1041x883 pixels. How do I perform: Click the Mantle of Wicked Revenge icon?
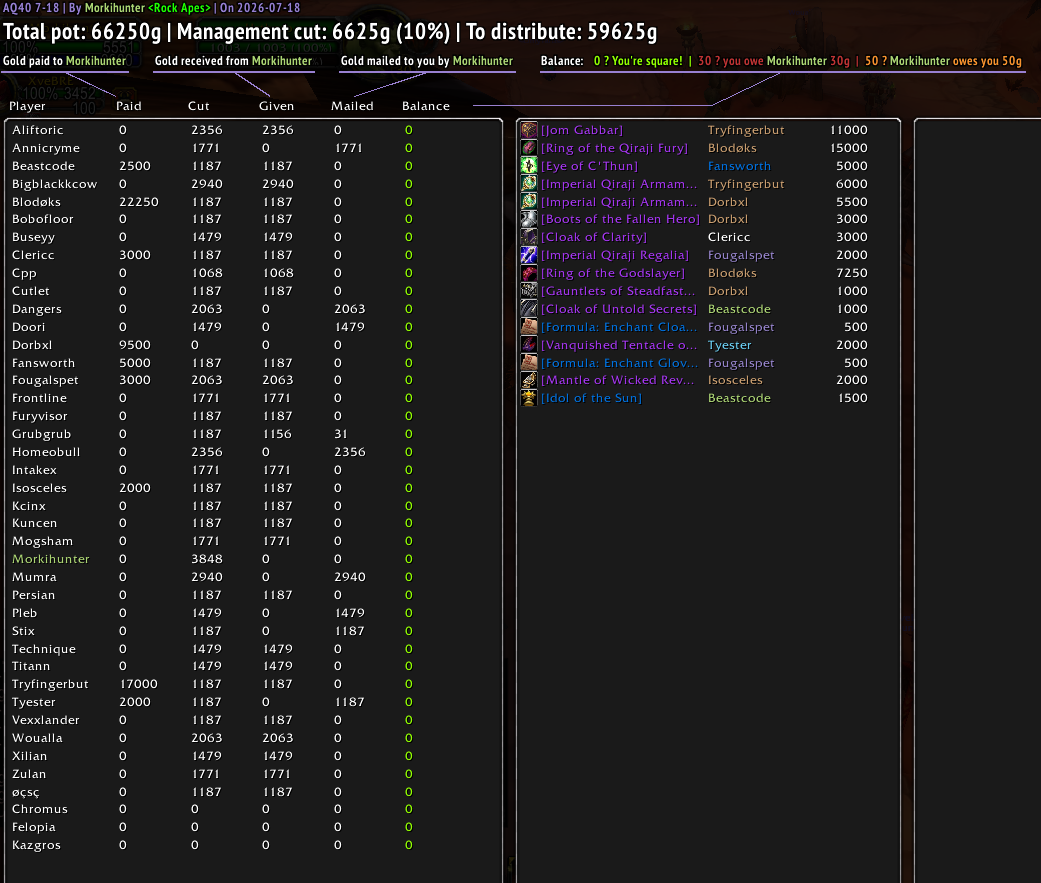(x=528, y=380)
